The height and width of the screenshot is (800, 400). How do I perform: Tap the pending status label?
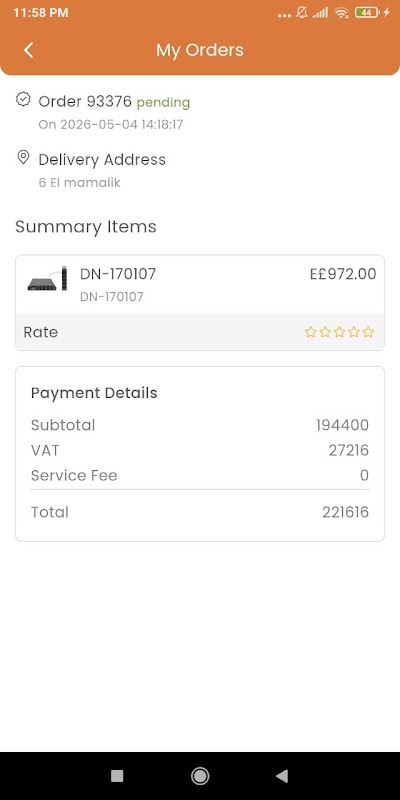click(x=163, y=103)
